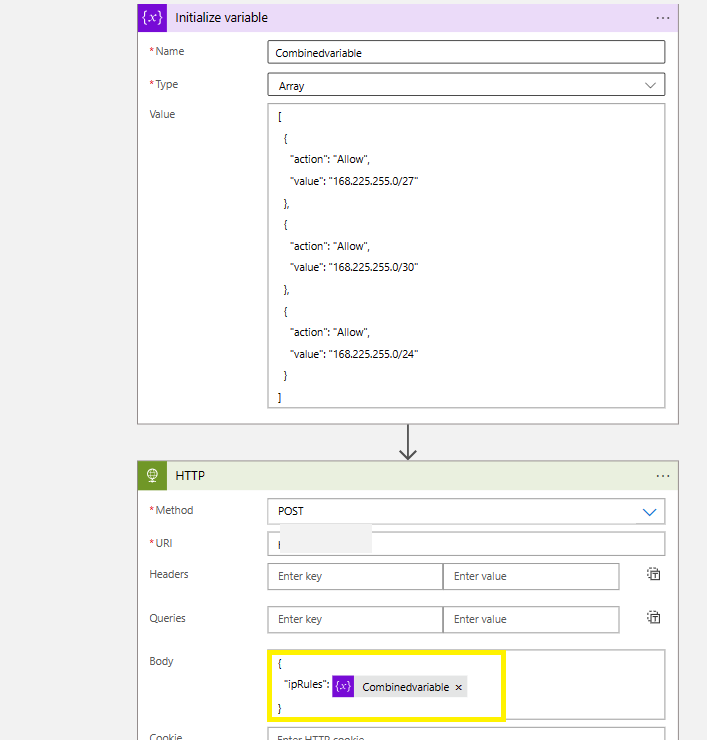Expand the Type dropdown showing Array
707x741 pixels.
(x=466, y=85)
